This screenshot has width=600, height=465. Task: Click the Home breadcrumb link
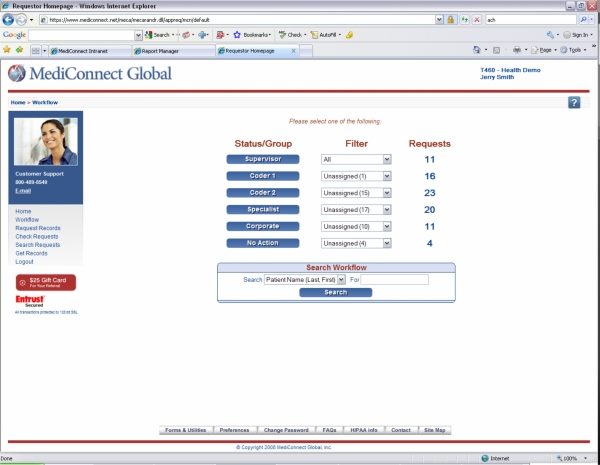(18, 103)
